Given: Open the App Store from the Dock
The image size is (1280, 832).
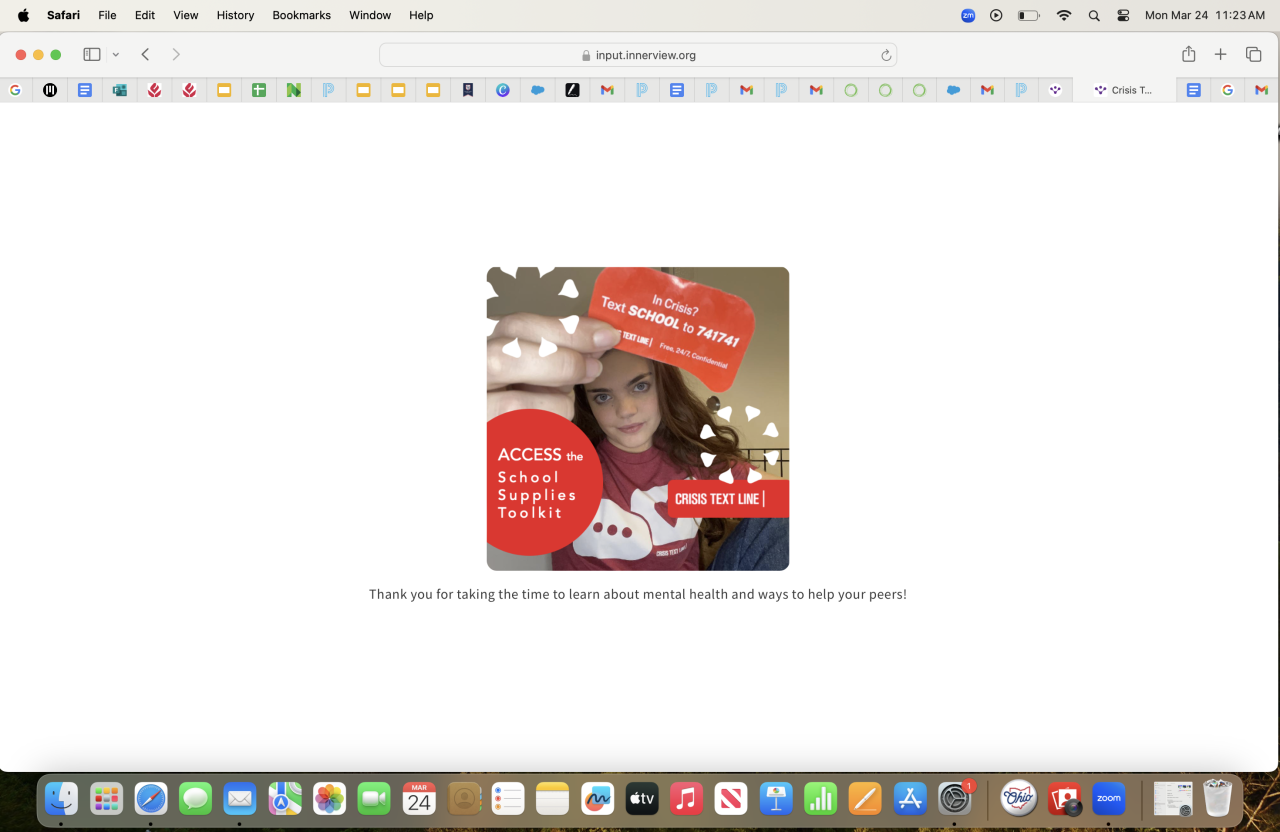Looking at the screenshot, I should [910, 798].
